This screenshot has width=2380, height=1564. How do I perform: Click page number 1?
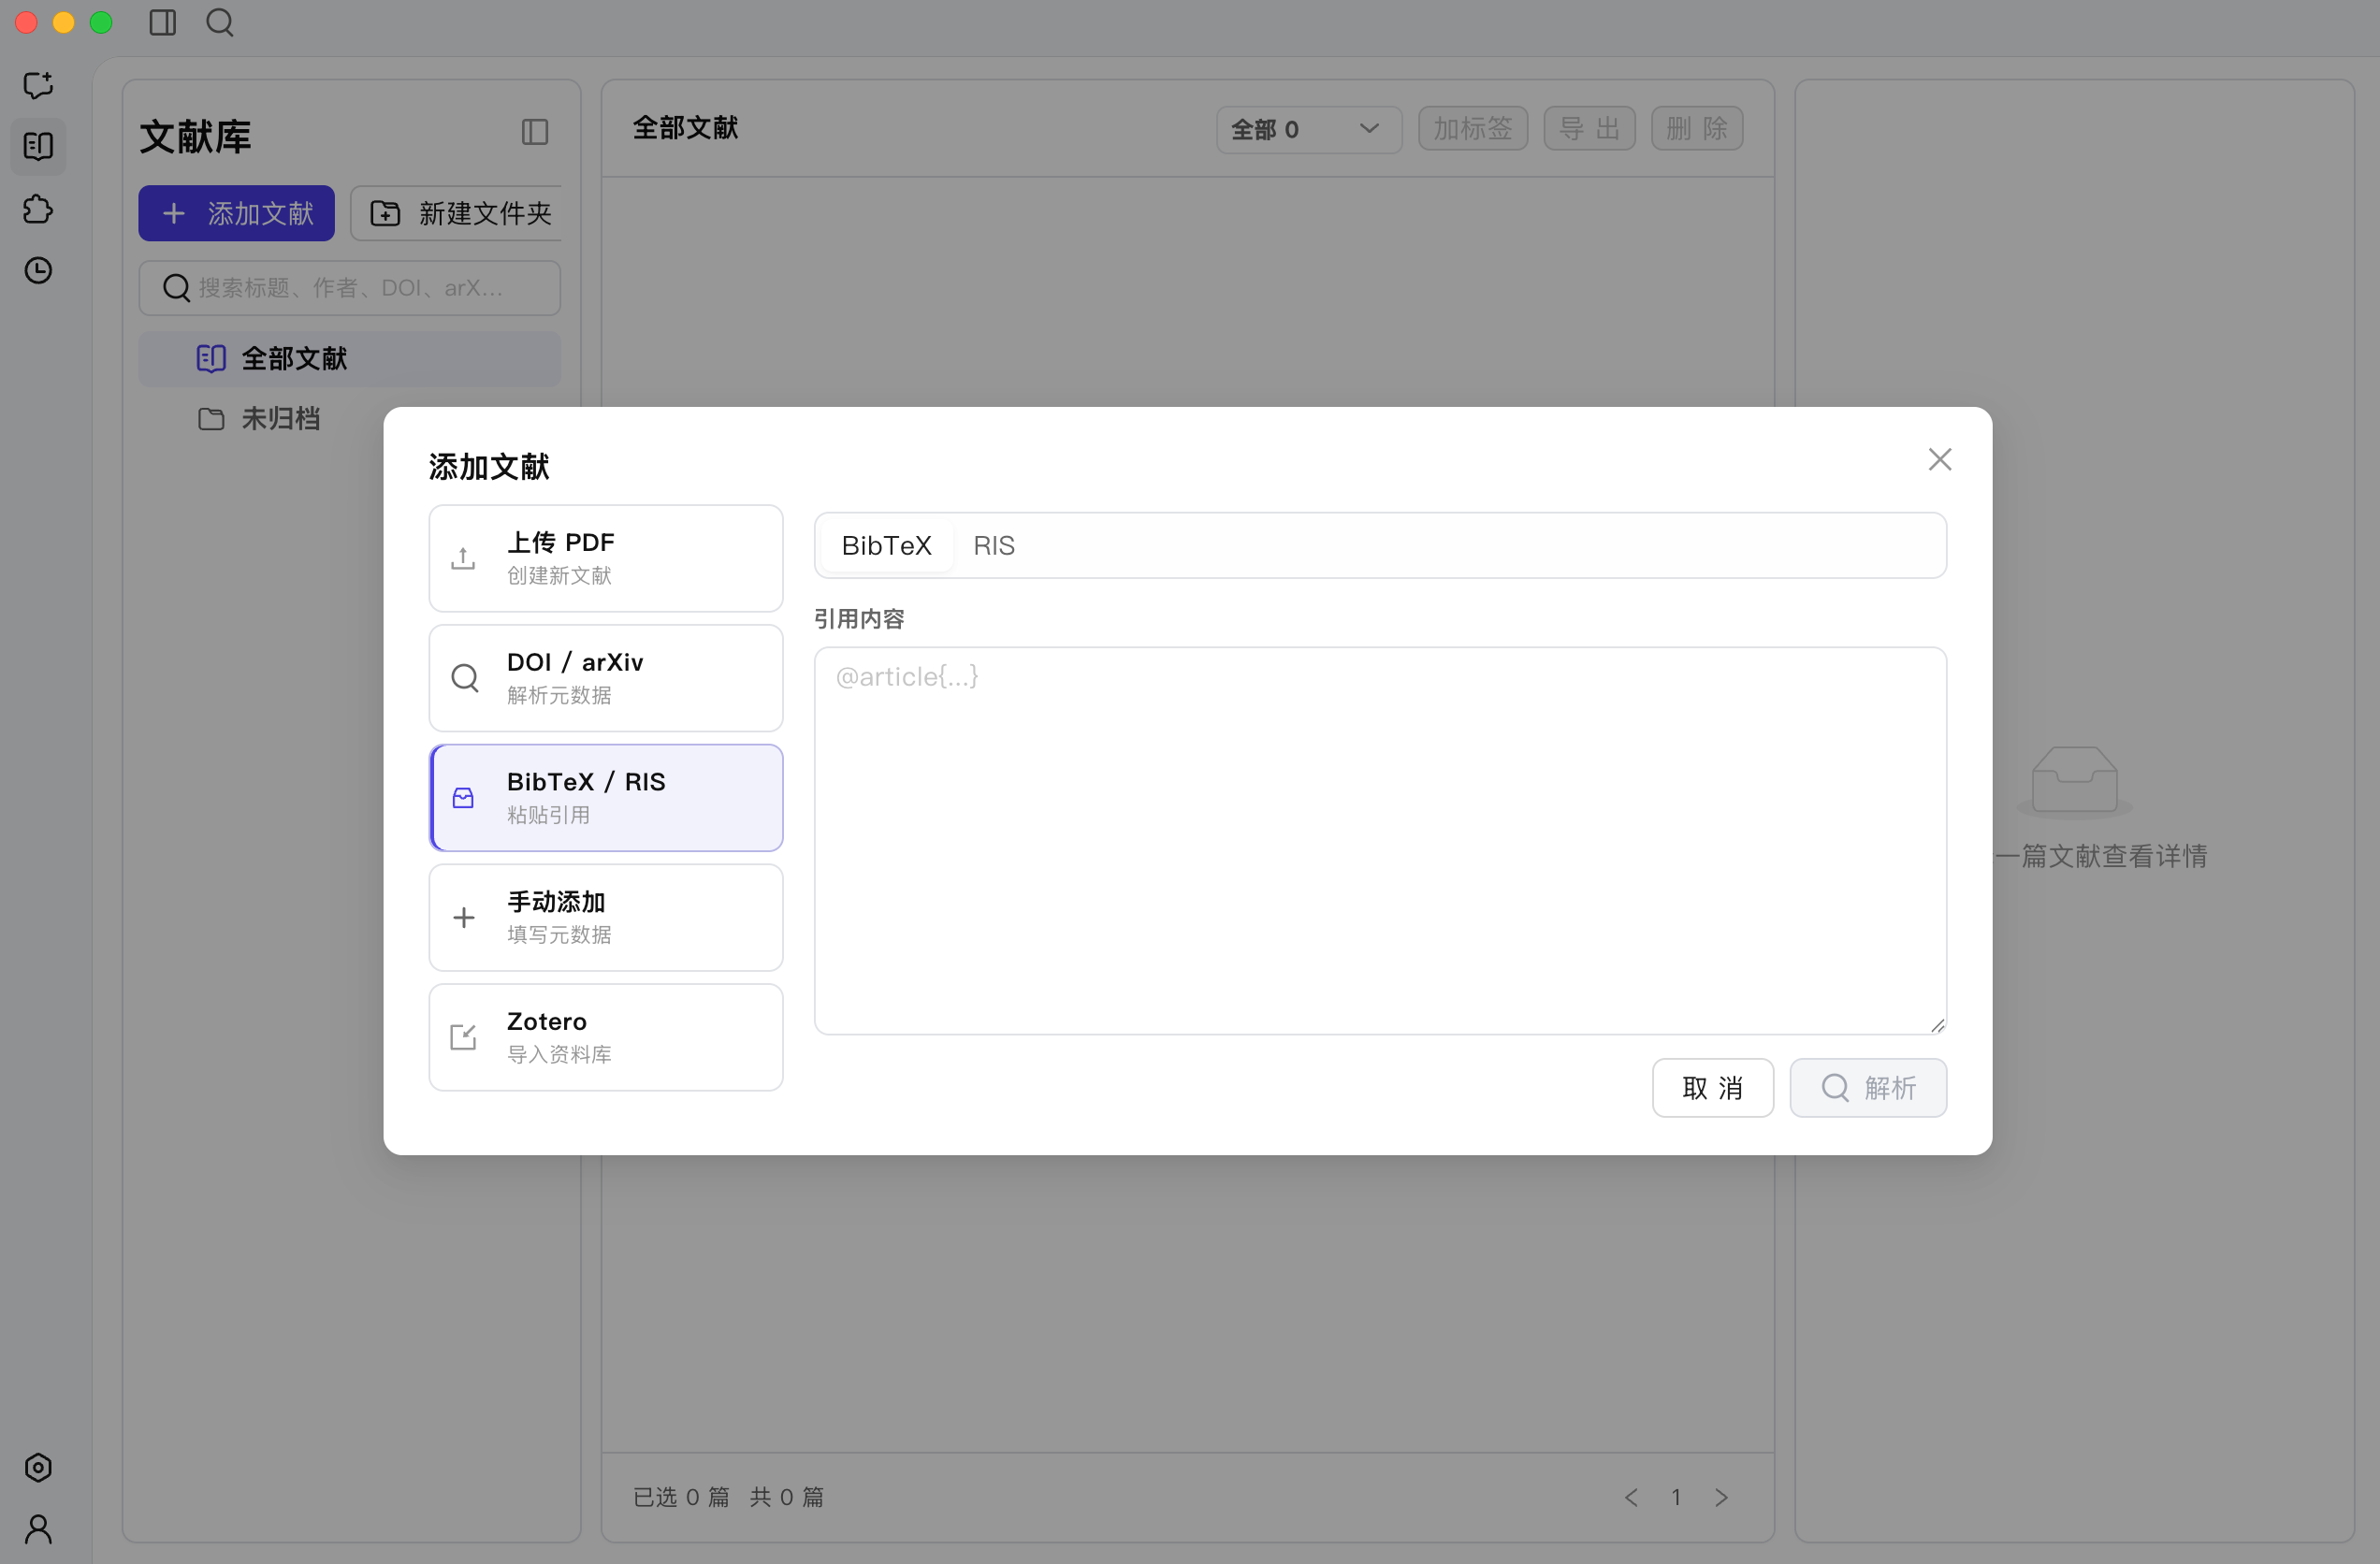click(1676, 1497)
